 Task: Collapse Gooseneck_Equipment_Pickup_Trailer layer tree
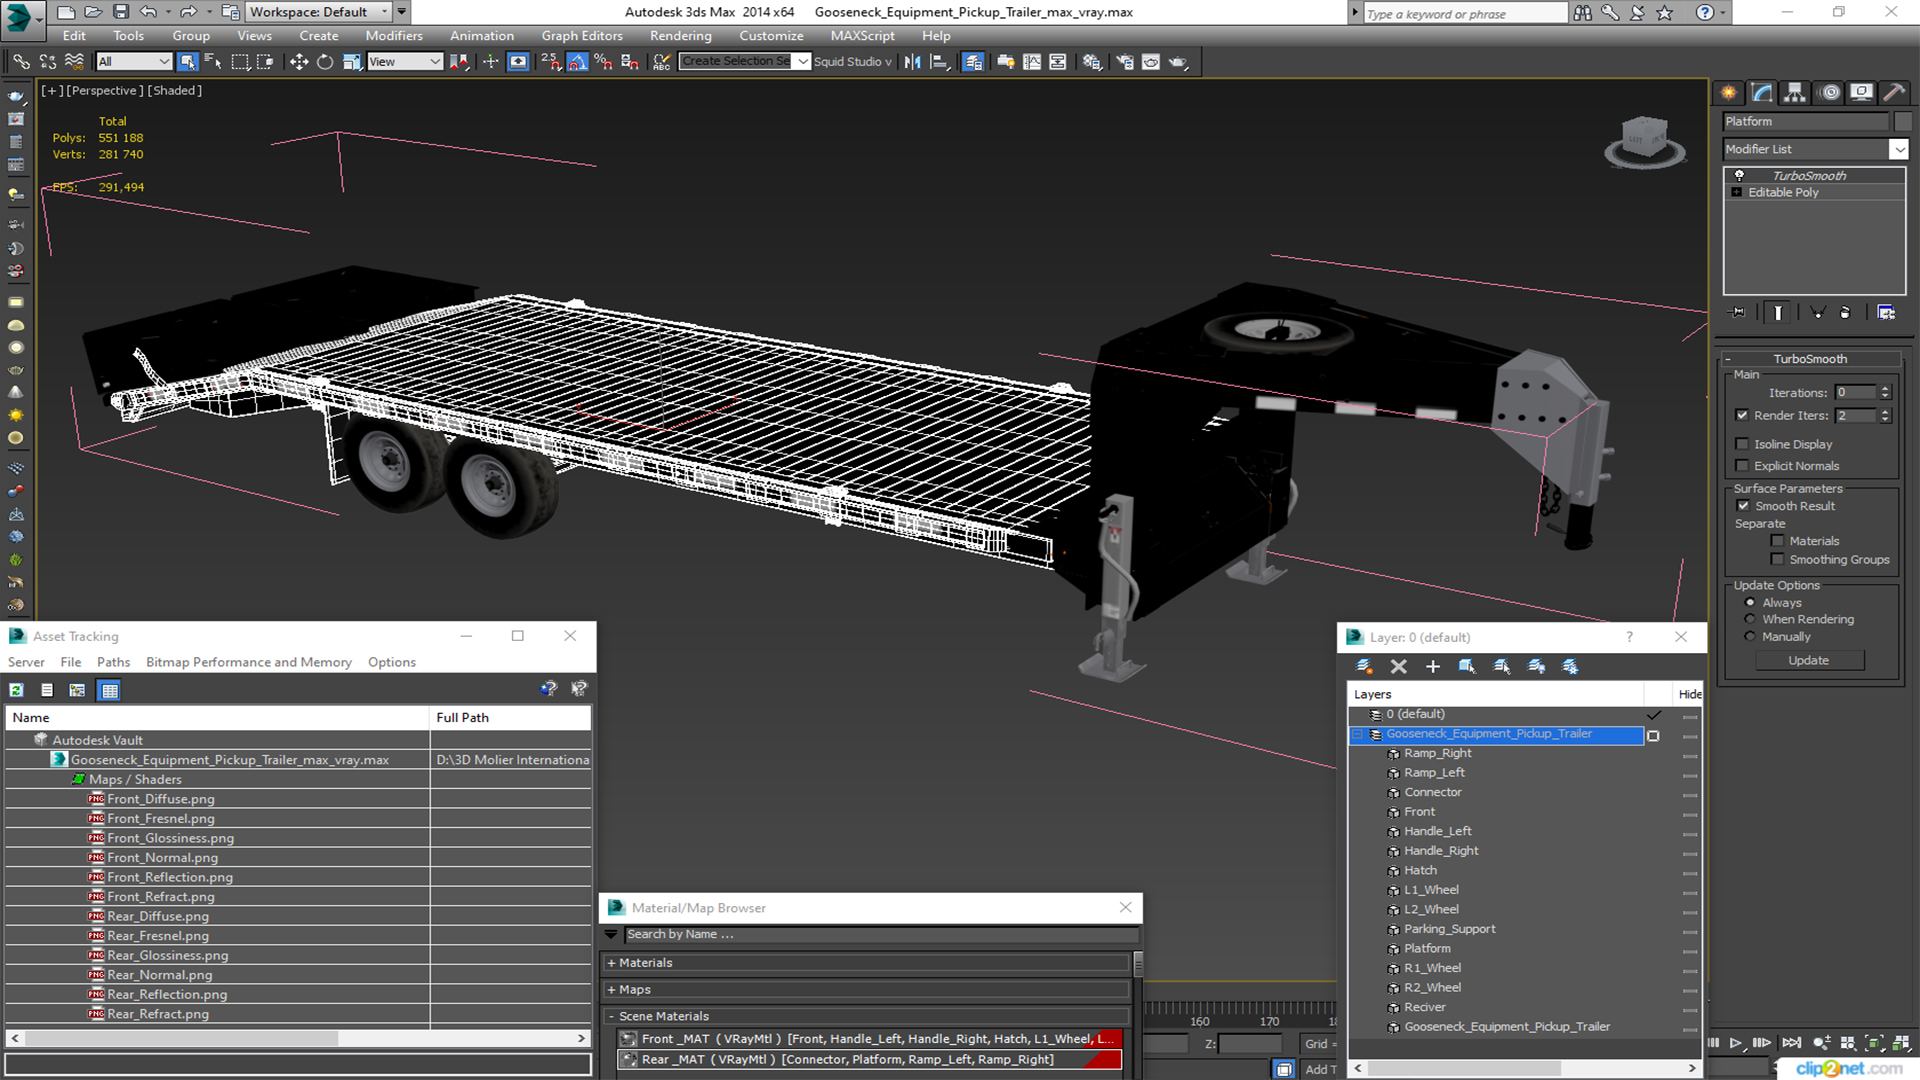pos(1357,734)
